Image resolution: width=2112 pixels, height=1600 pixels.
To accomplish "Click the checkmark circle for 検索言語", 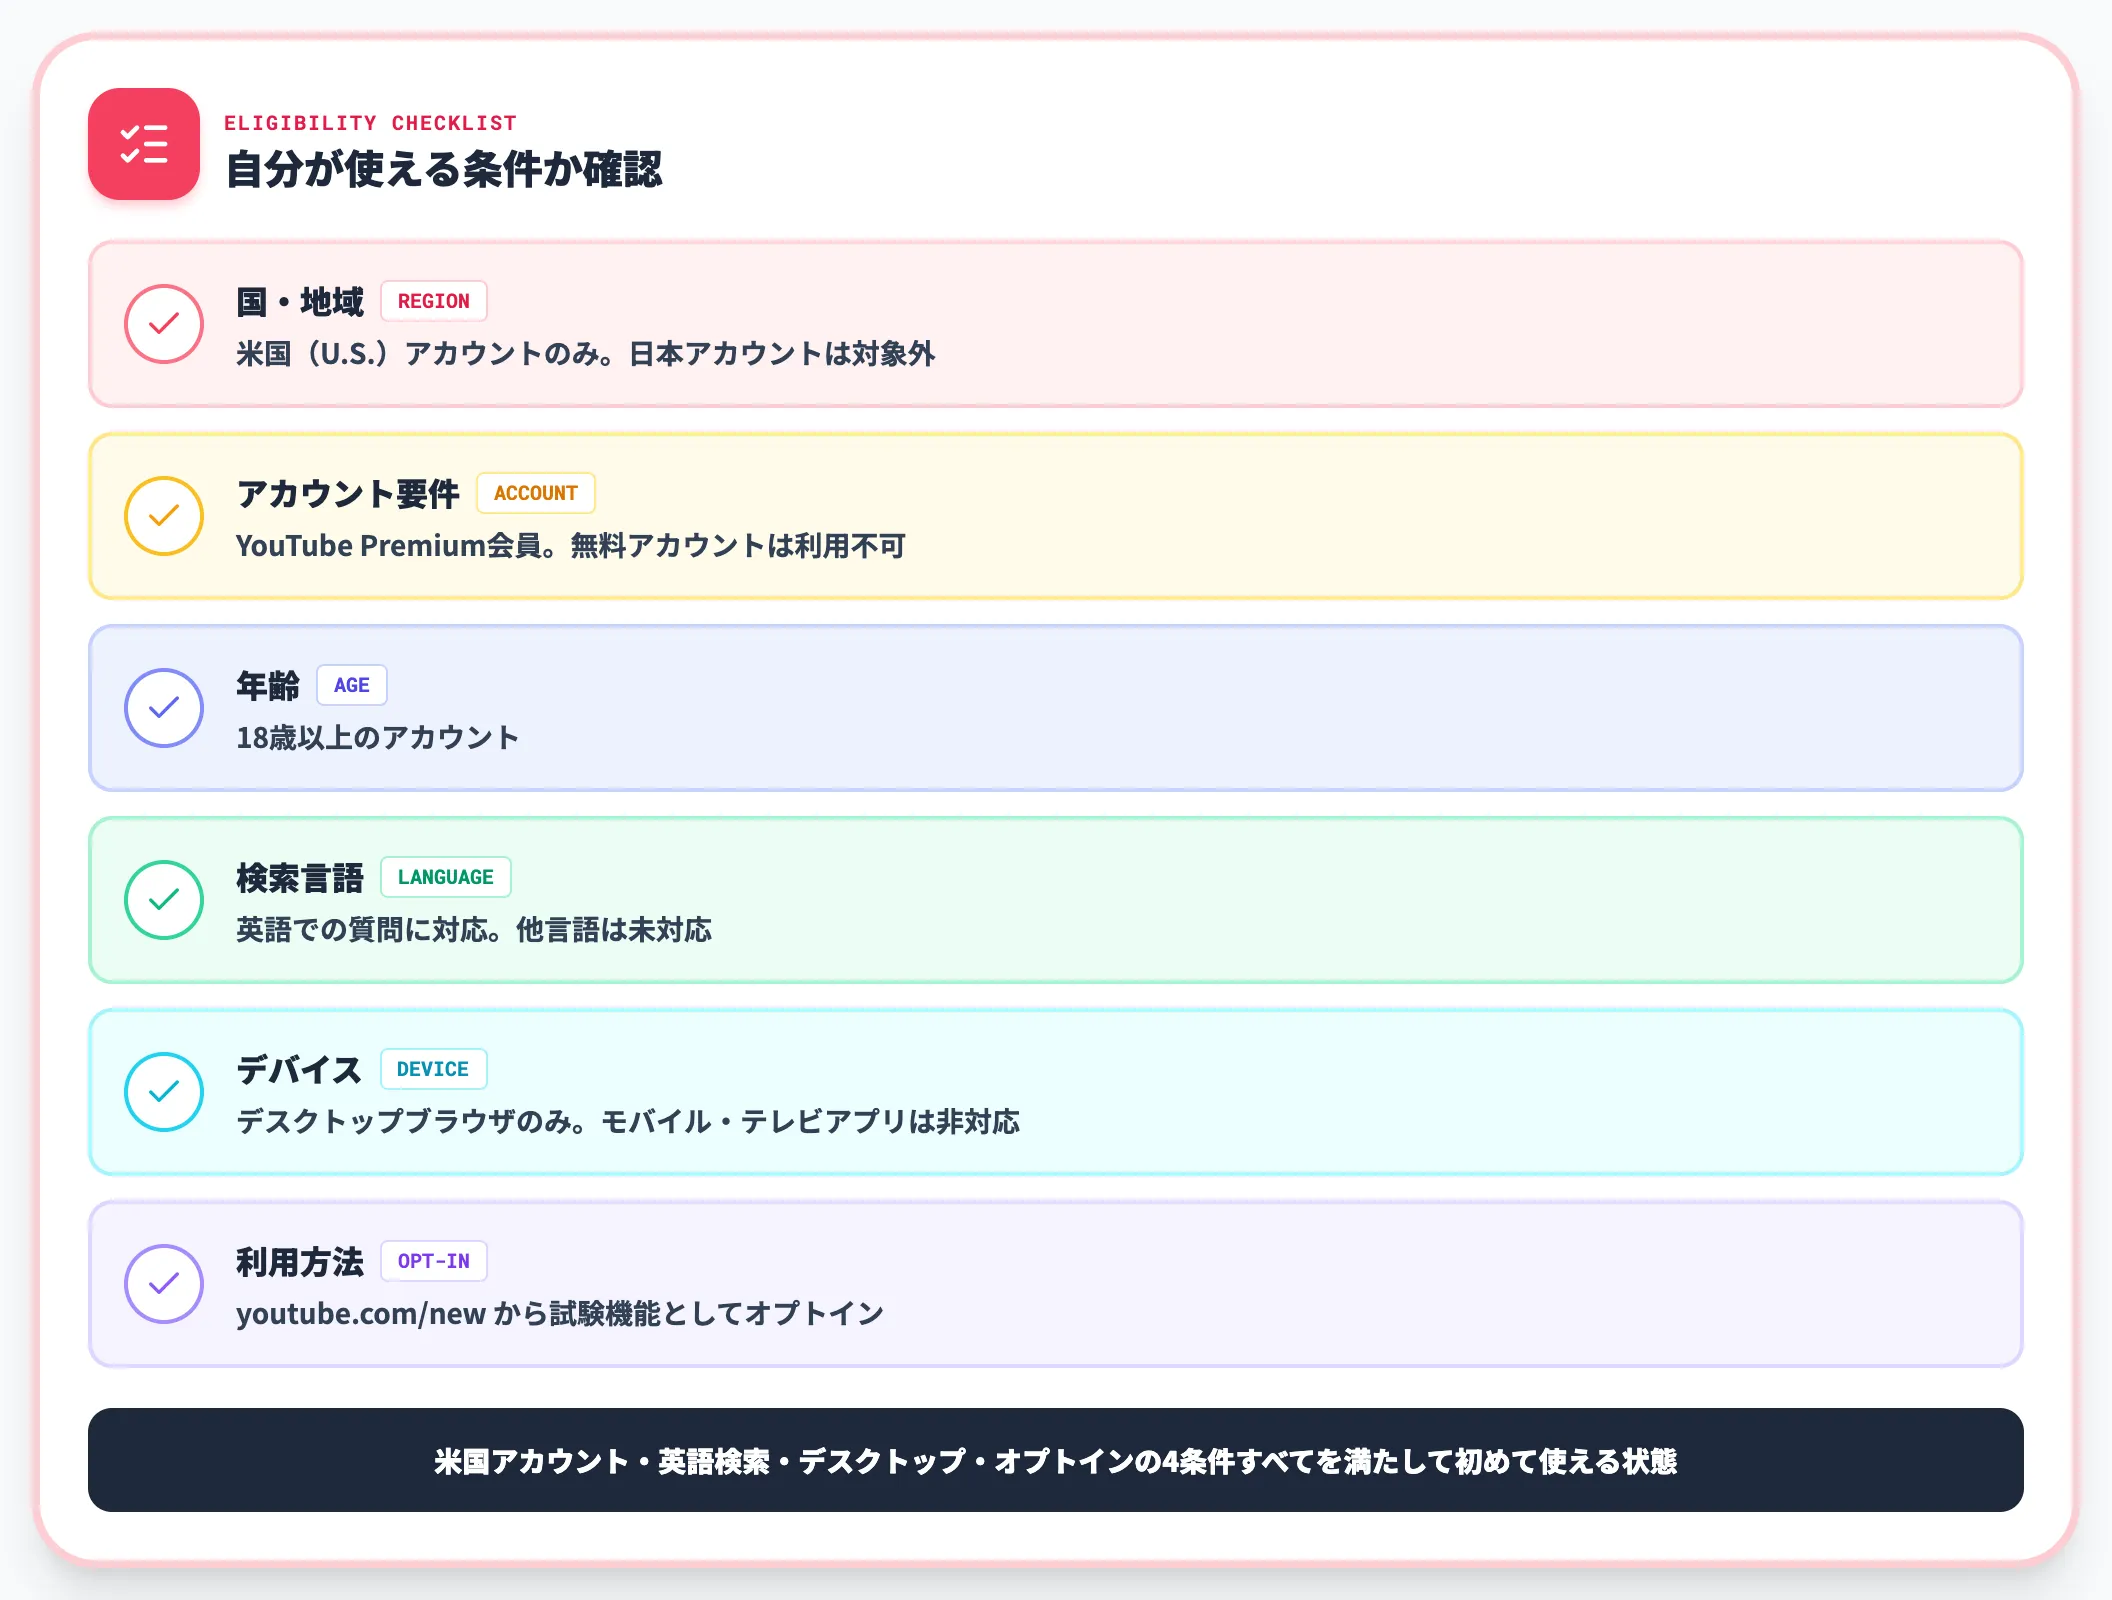I will (164, 900).
